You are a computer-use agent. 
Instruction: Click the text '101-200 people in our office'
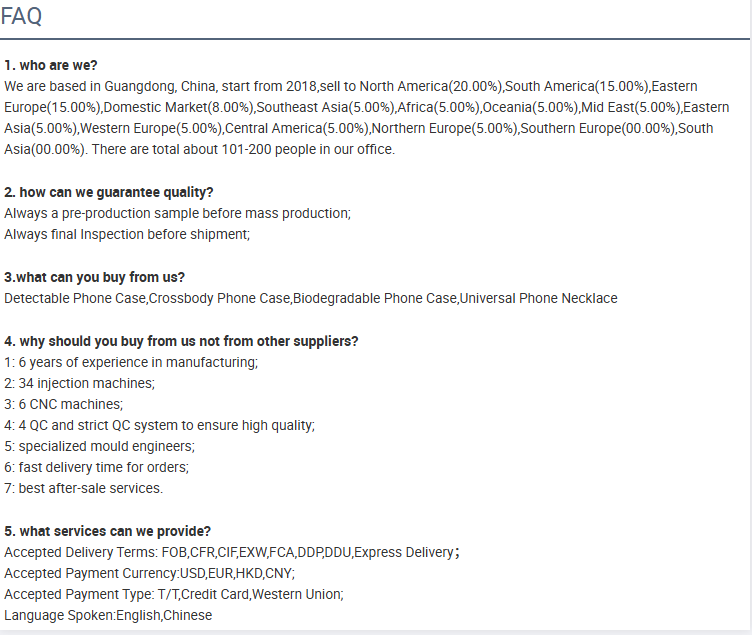[307, 150]
